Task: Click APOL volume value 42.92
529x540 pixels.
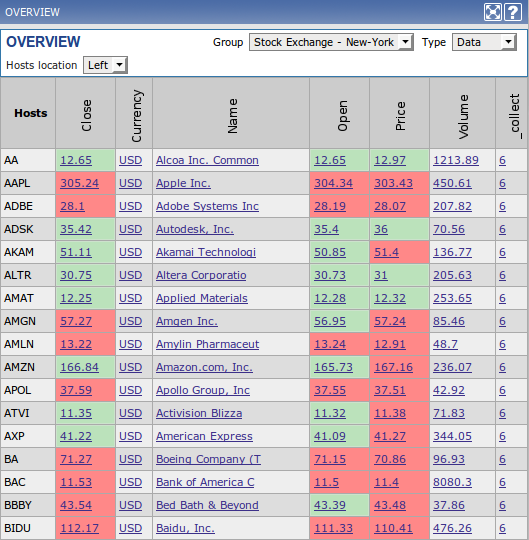Action: pyautogui.click(x=449, y=391)
